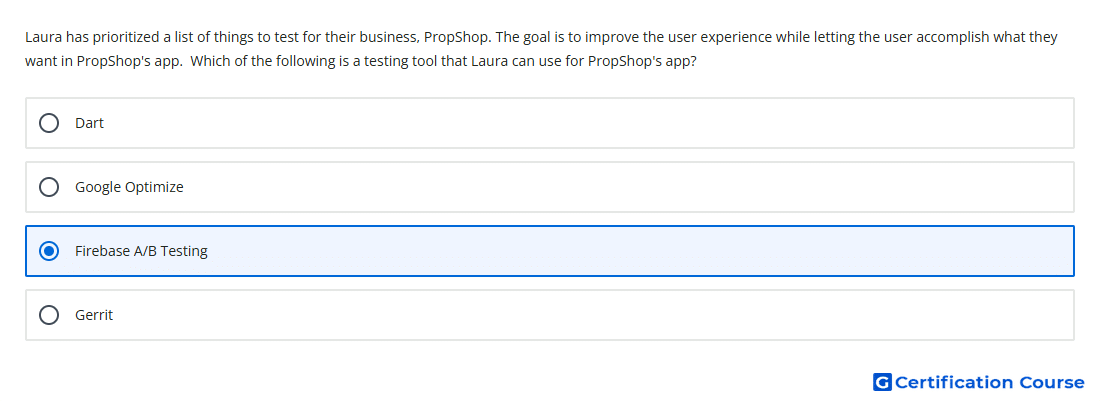
Task: Click the "Gerrit" answer label text
Action: pyautogui.click(x=94, y=315)
